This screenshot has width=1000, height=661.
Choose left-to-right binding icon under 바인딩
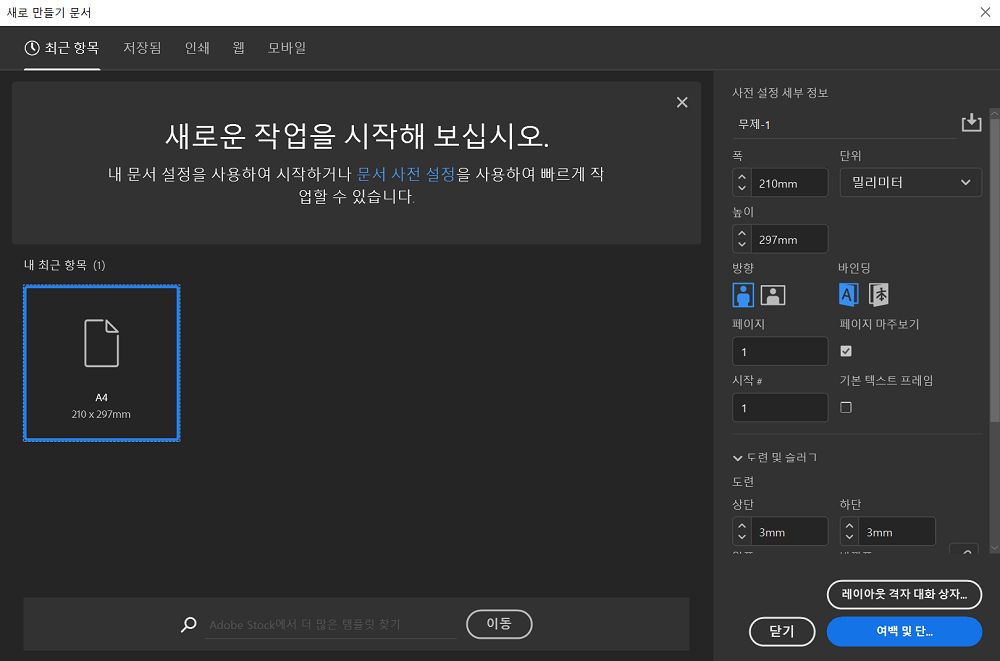click(848, 295)
